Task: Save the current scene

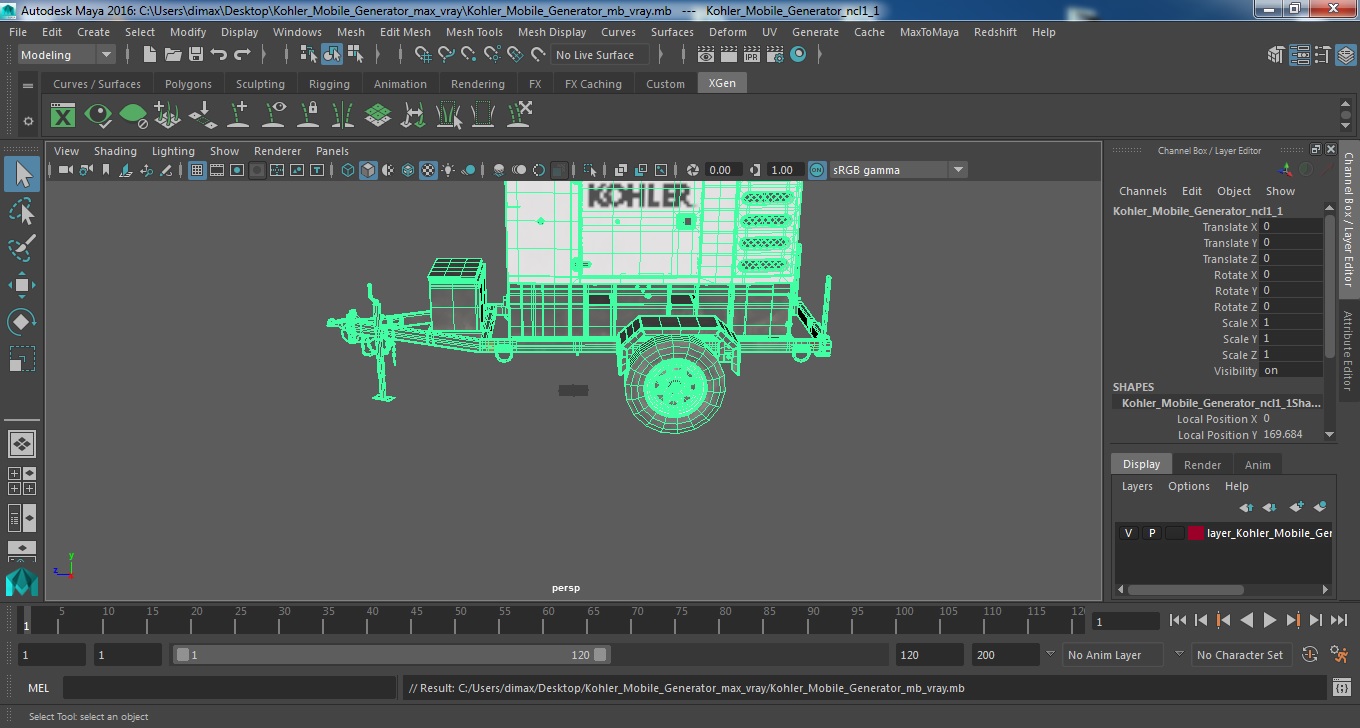Action: pos(196,55)
